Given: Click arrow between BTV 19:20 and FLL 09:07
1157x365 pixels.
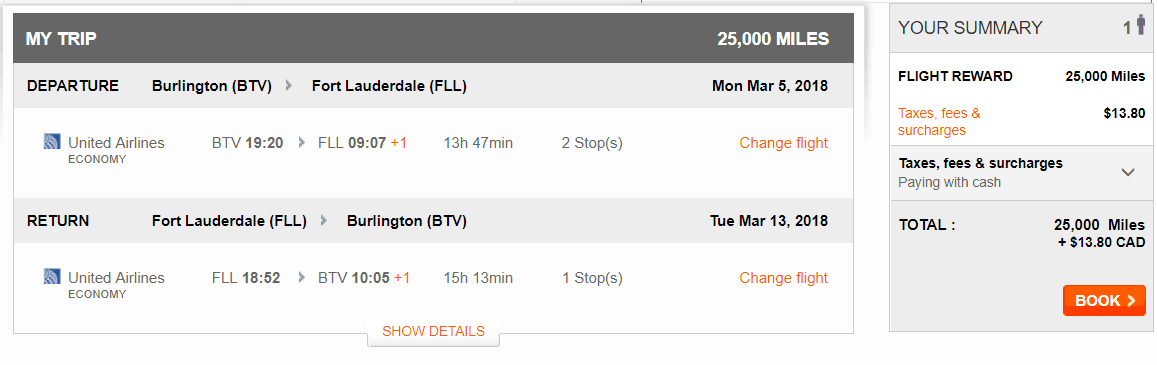Looking at the screenshot, I should point(301,143).
